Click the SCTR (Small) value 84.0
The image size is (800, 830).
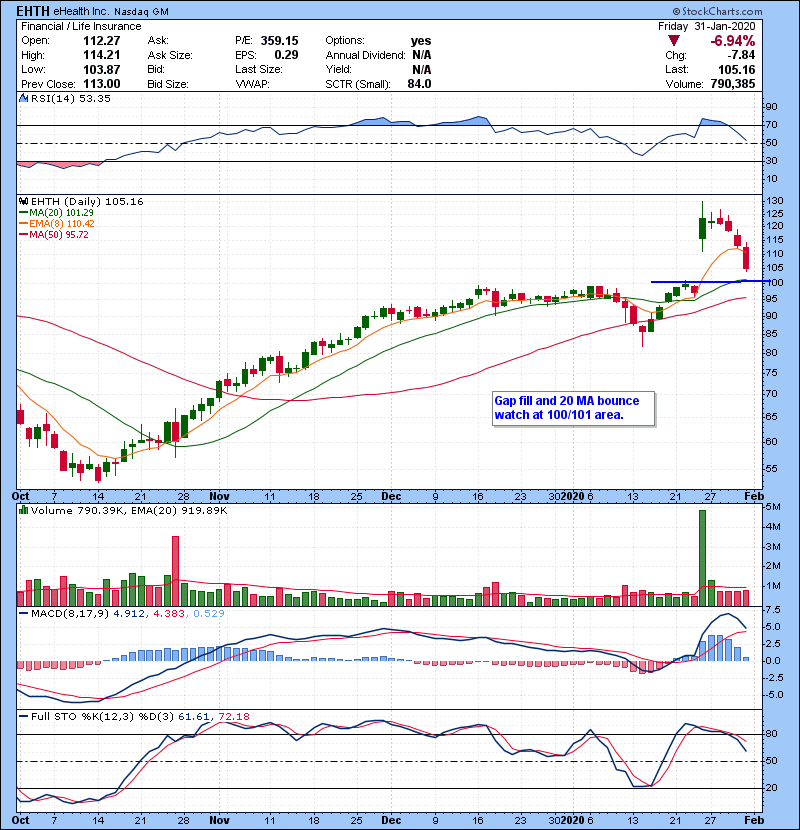tap(419, 84)
